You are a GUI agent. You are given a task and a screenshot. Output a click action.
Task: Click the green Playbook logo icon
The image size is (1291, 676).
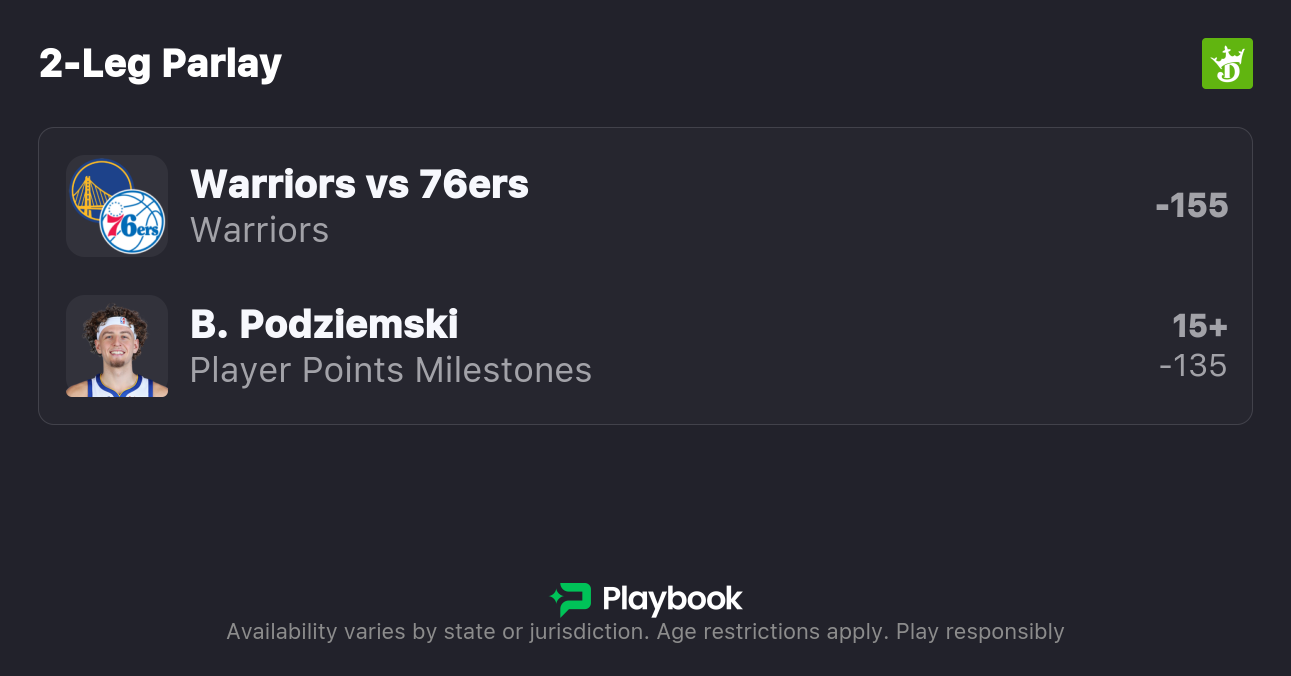pyautogui.click(x=571, y=599)
